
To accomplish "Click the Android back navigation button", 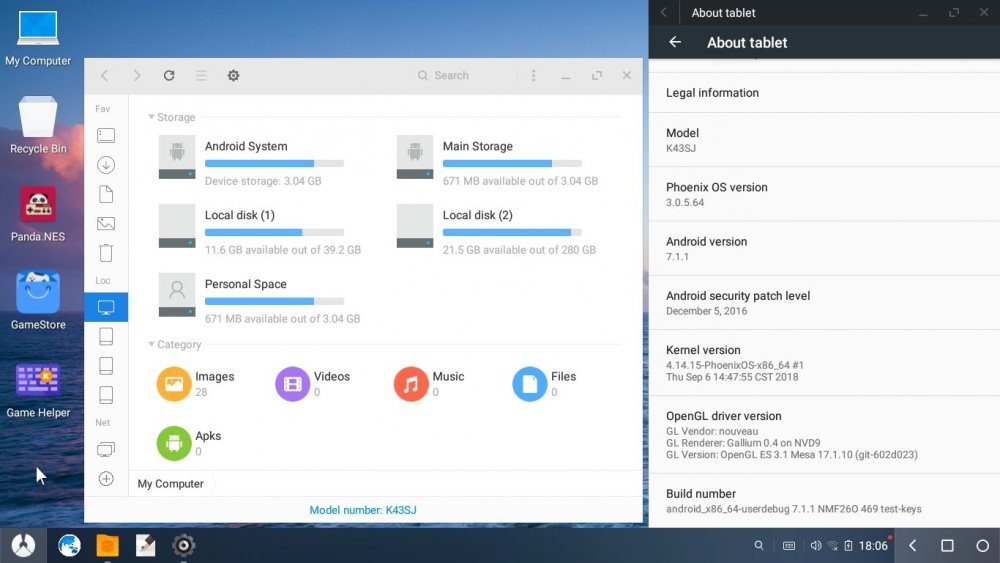I will click(x=913, y=545).
